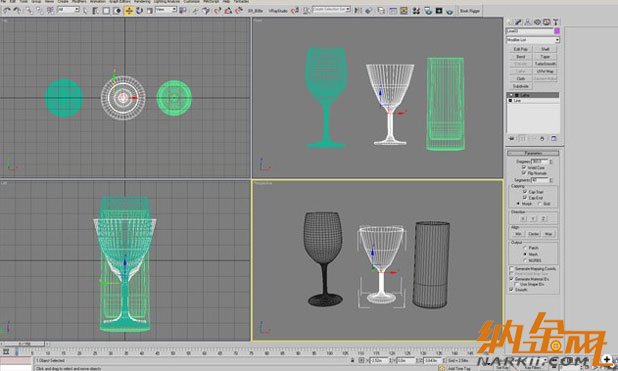The image size is (618, 371).
Task: Click the Mirror tool icon
Action: coord(358,11)
